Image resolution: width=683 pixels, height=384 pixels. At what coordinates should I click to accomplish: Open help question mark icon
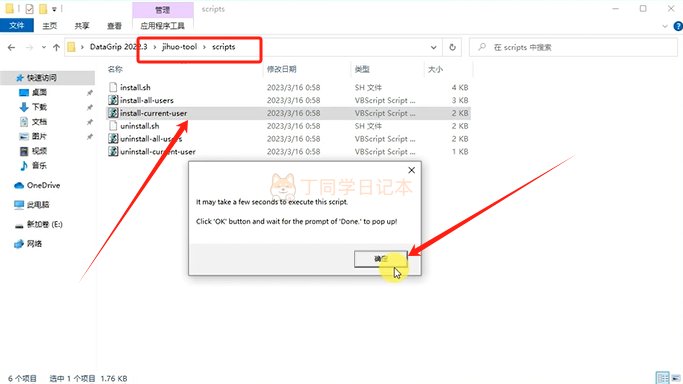tap(678, 26)
